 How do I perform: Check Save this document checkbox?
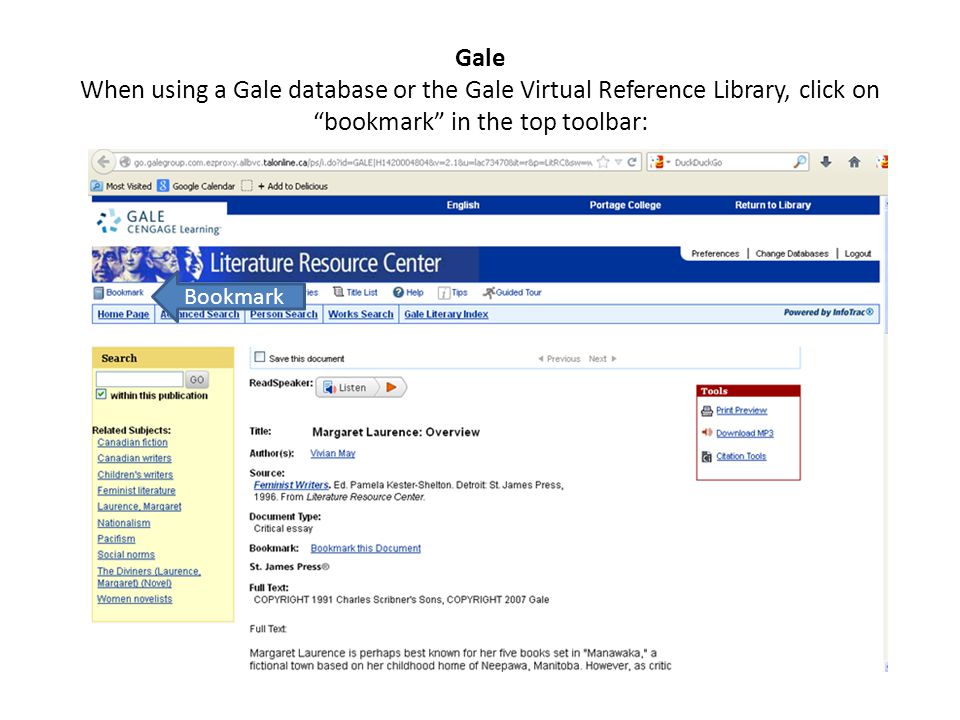point(260,357)
